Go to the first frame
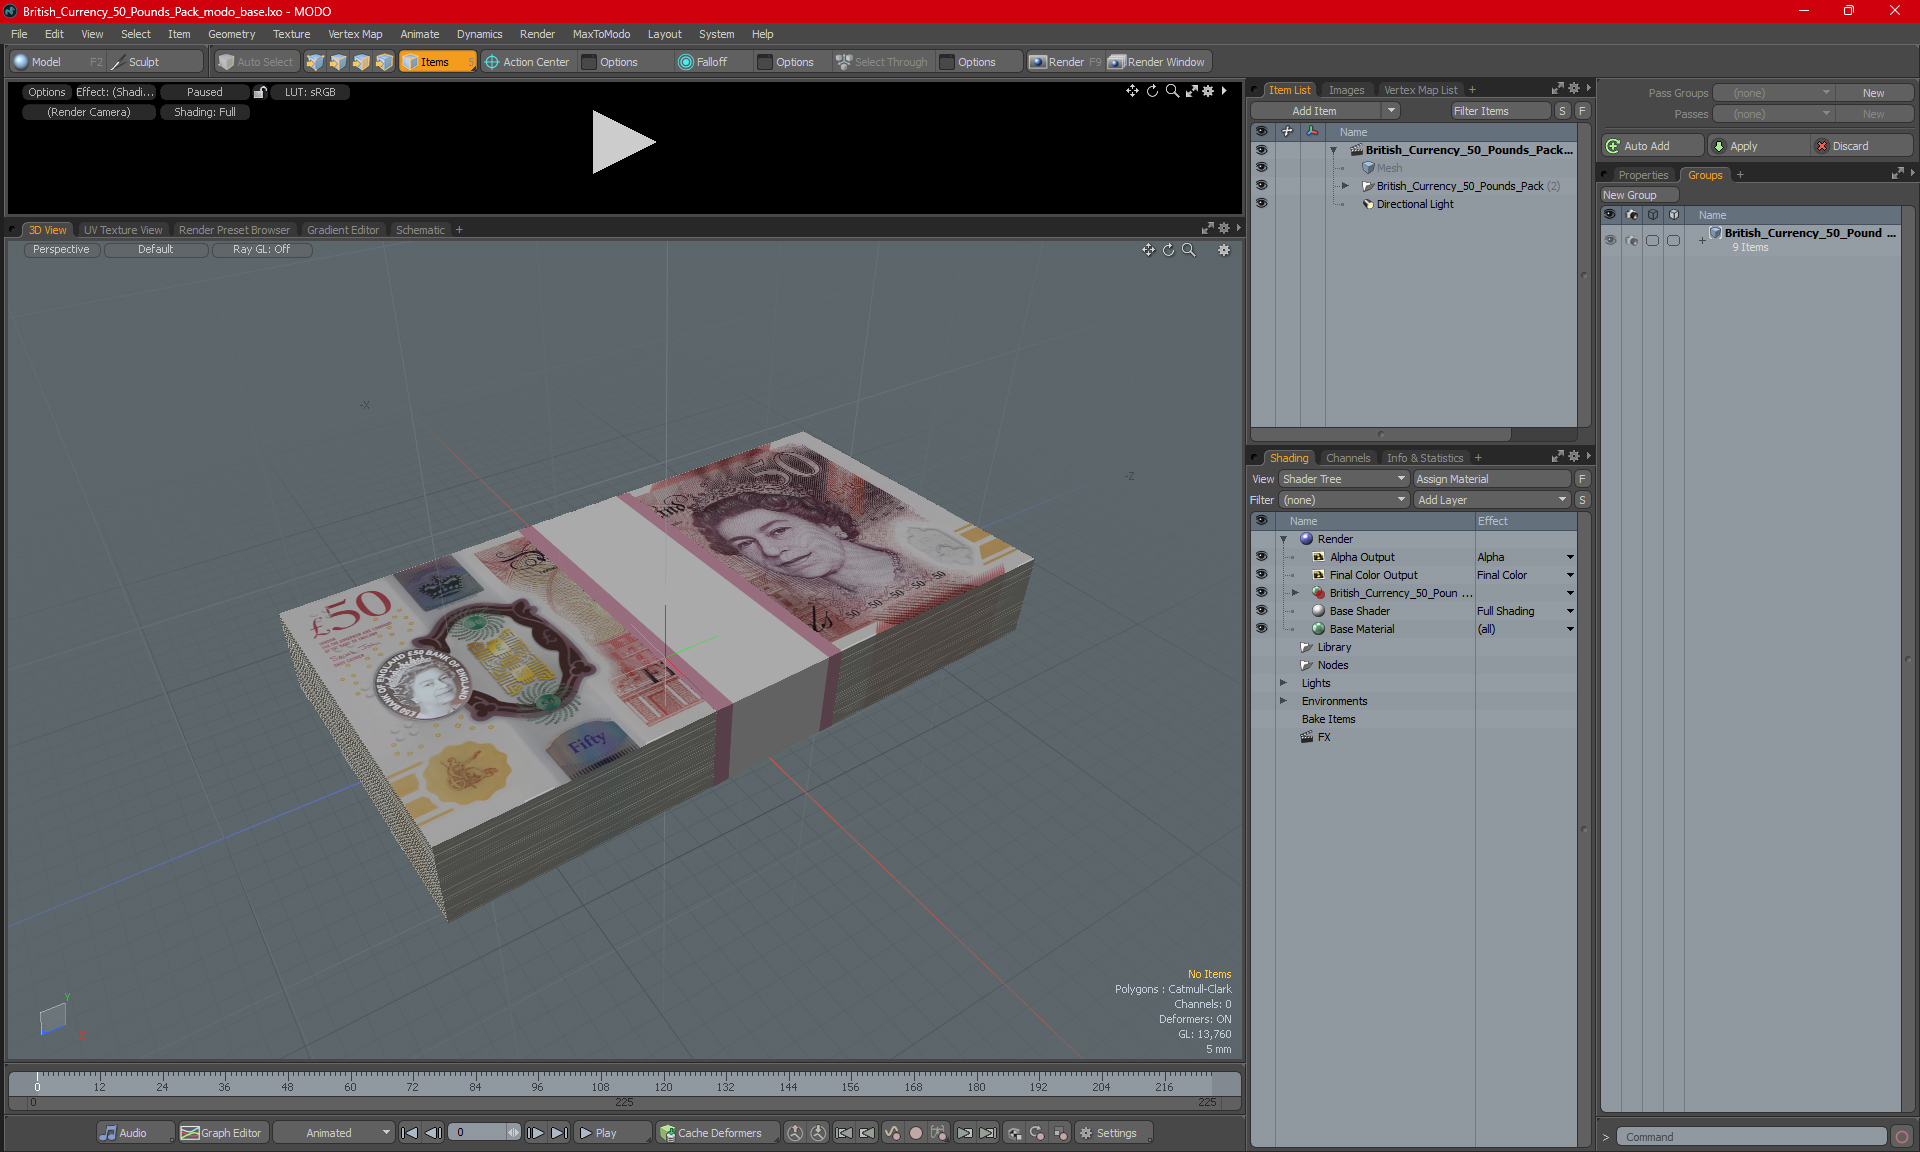1920x1152 pixels. (x=409, y=1133)
